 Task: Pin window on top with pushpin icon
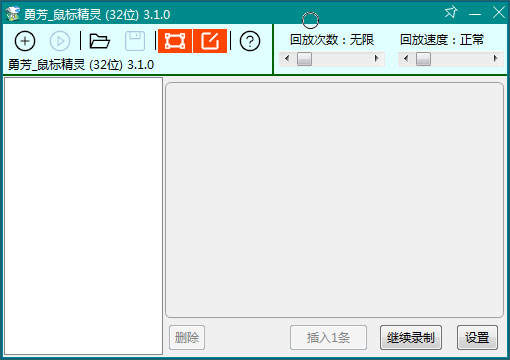click(x=451, y=13)
